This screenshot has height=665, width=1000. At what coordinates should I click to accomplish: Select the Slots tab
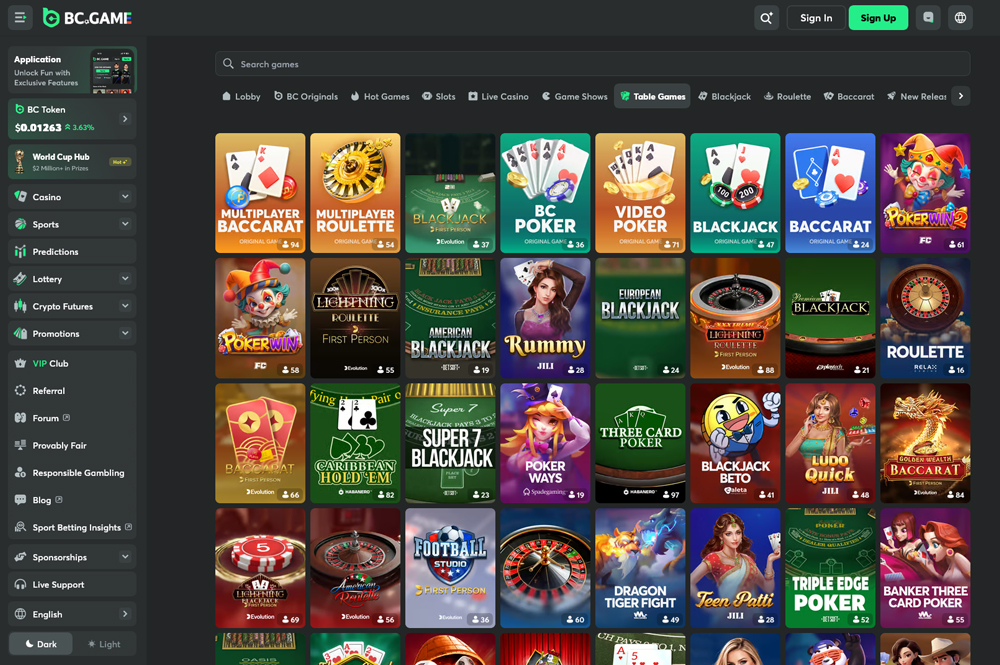coord(439,96)
